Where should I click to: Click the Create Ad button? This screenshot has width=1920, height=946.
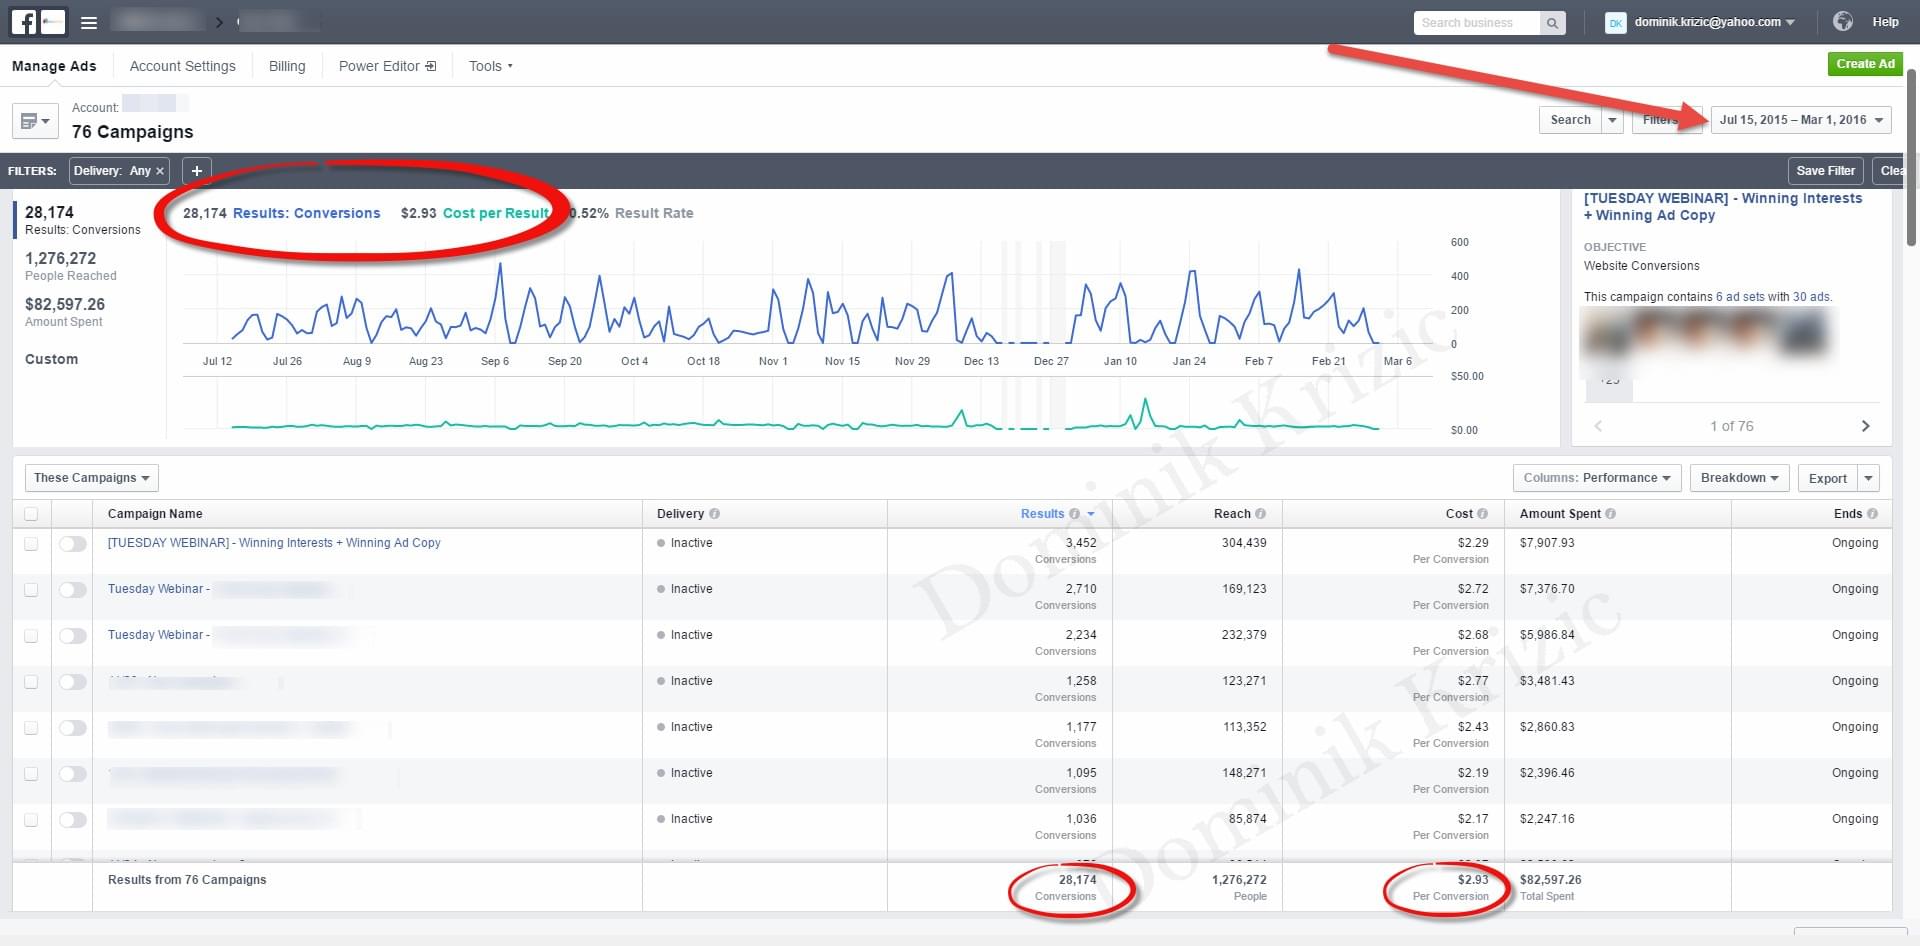click(1865, 64)
